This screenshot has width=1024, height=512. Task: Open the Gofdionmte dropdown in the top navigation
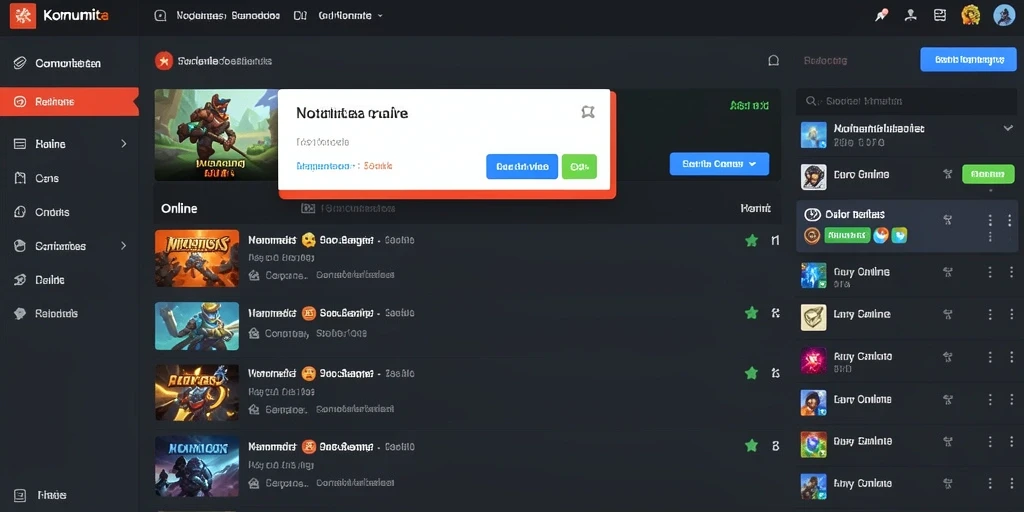click(x=351, y=15)
